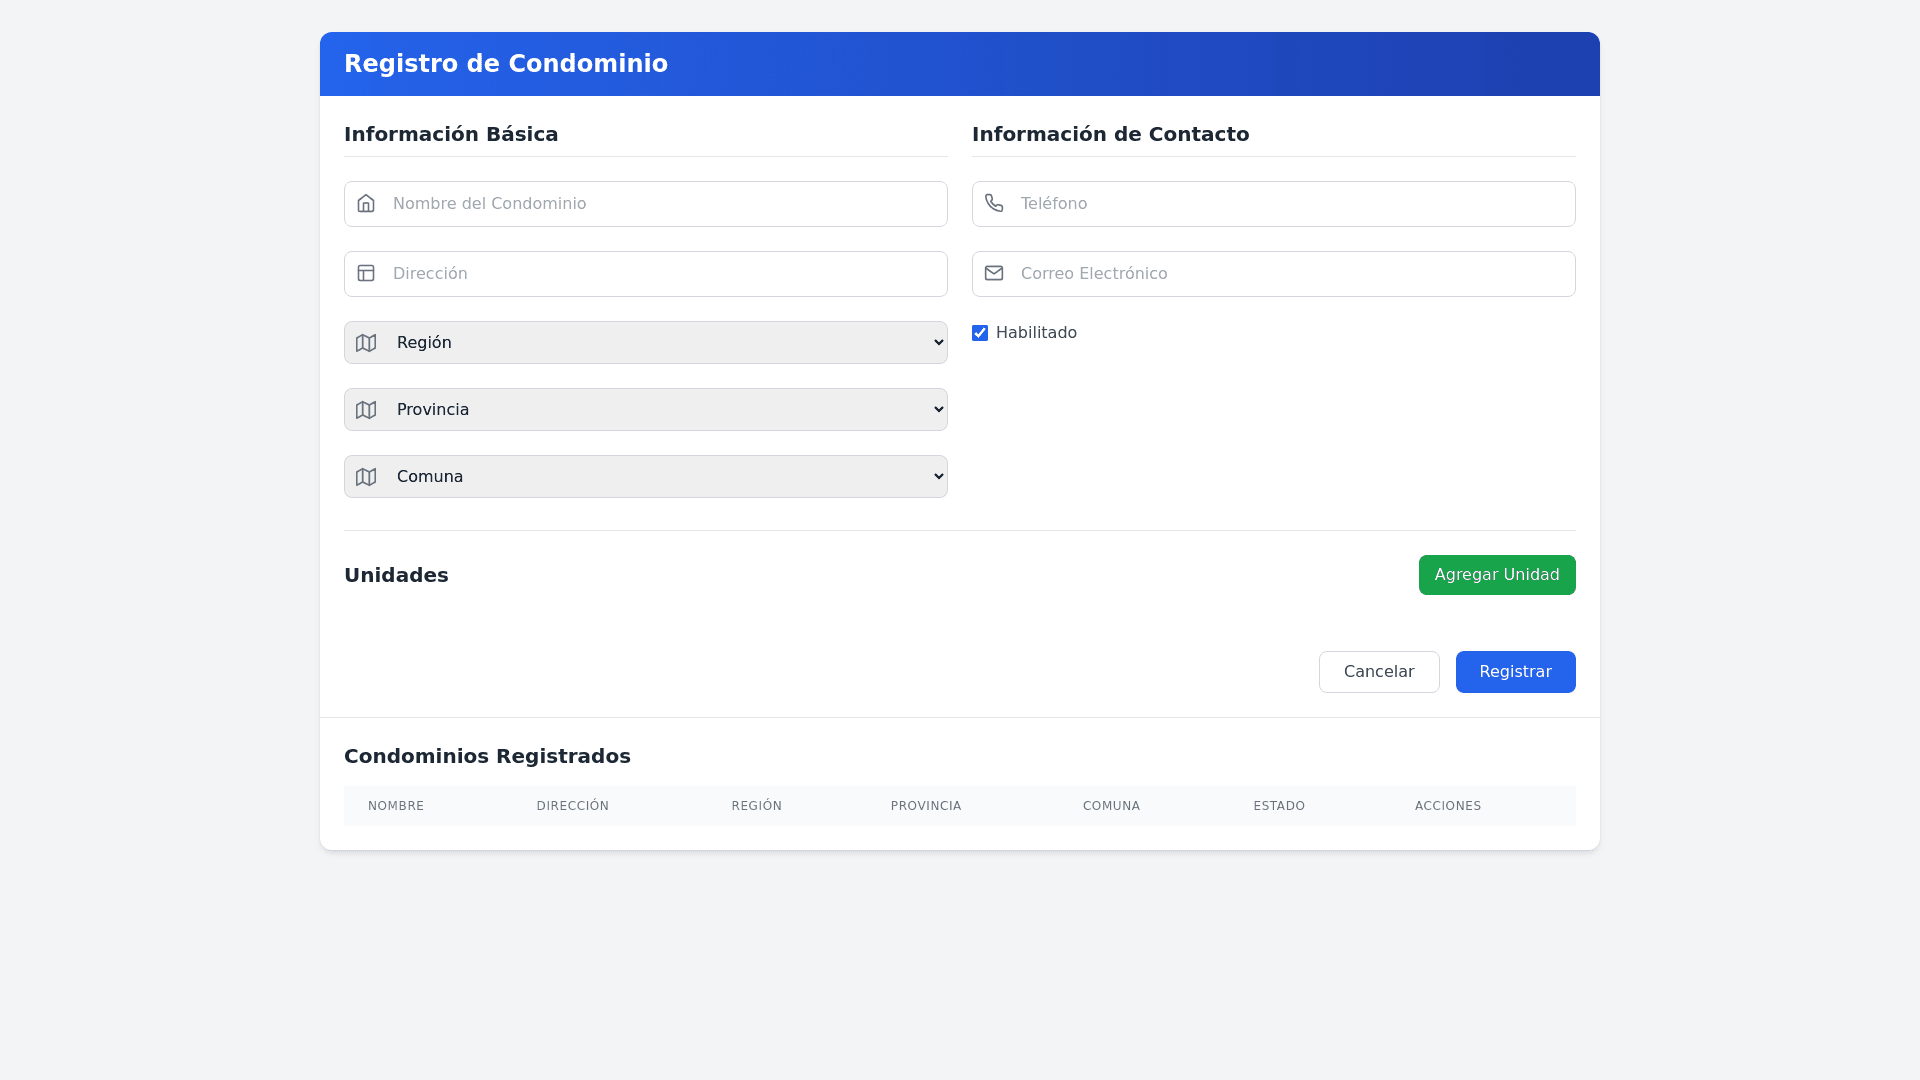Focus the Nombre del Condominio input
Viewport: 1920px width, 1080px height.
660,204
